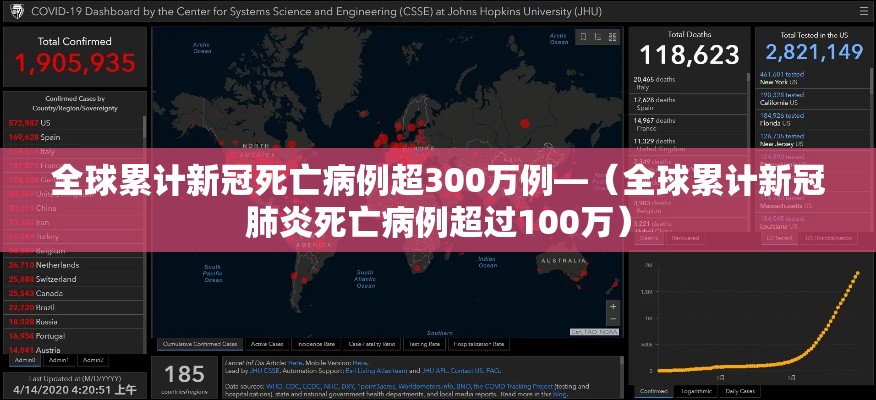Select California US tested row
The height and width of the screenshot is (400, 876).
[x=811, y=99]
